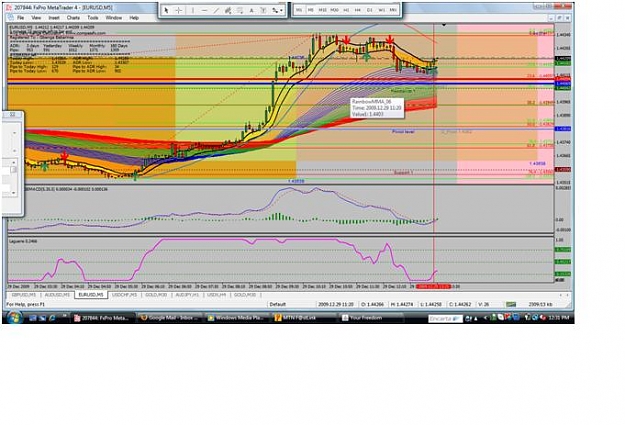Open Google Mail - Inbox taskbar button

tap(169, 318)
